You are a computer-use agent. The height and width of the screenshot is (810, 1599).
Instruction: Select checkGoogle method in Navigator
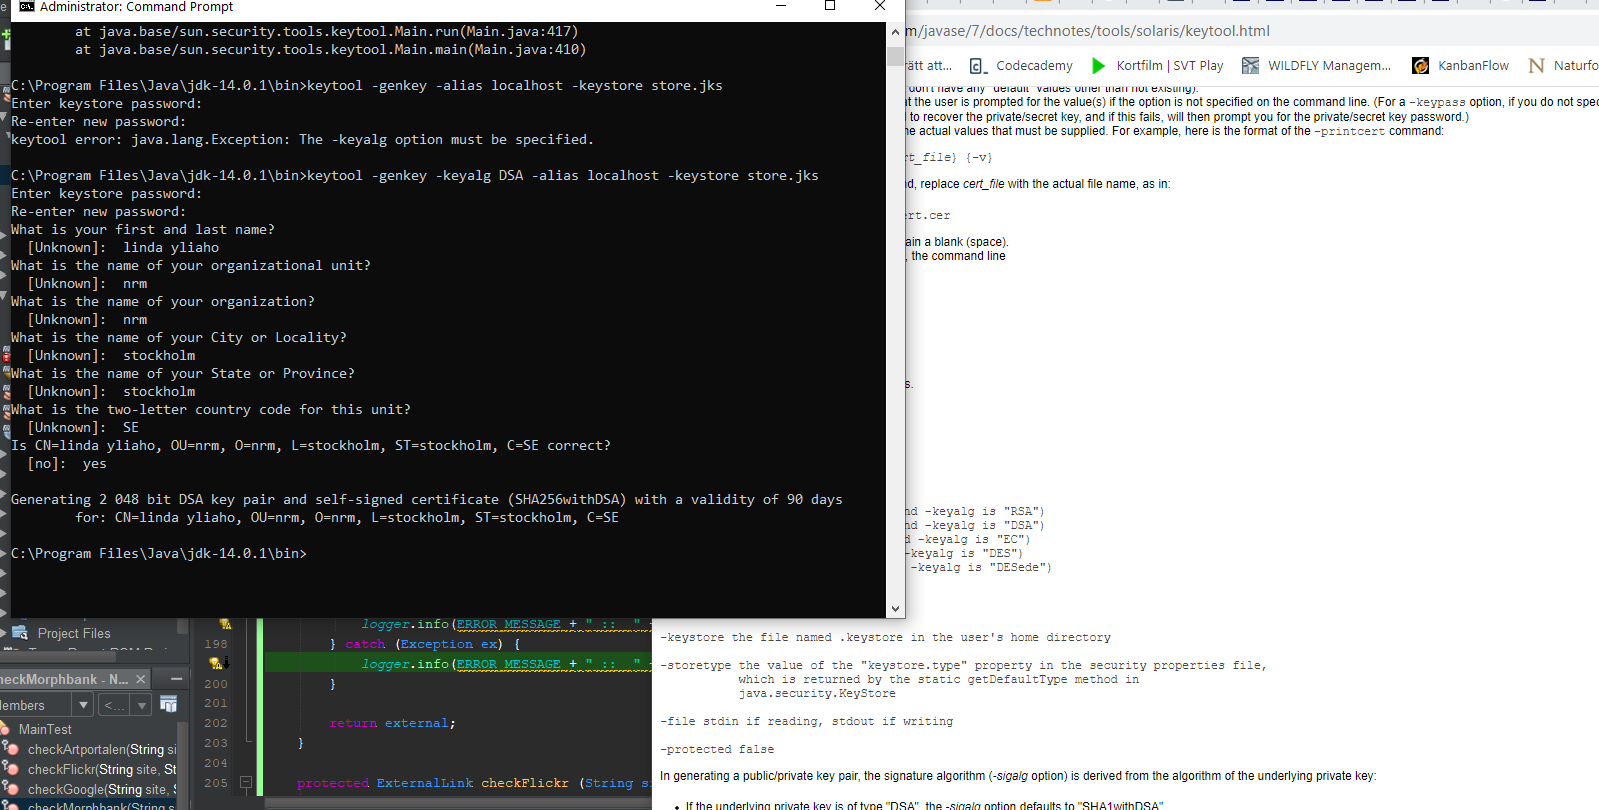point(102,789)
